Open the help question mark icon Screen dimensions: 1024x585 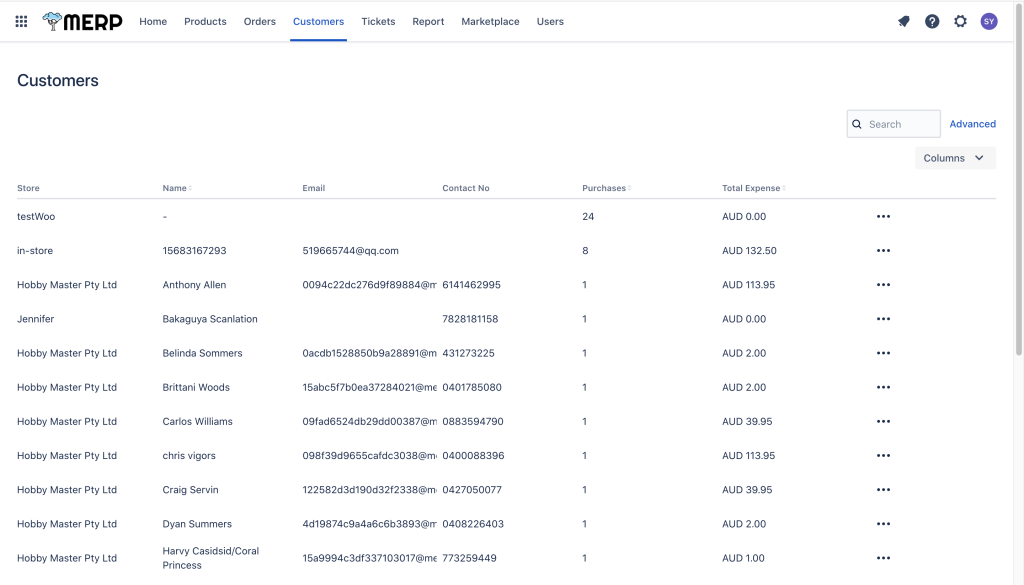932,21
